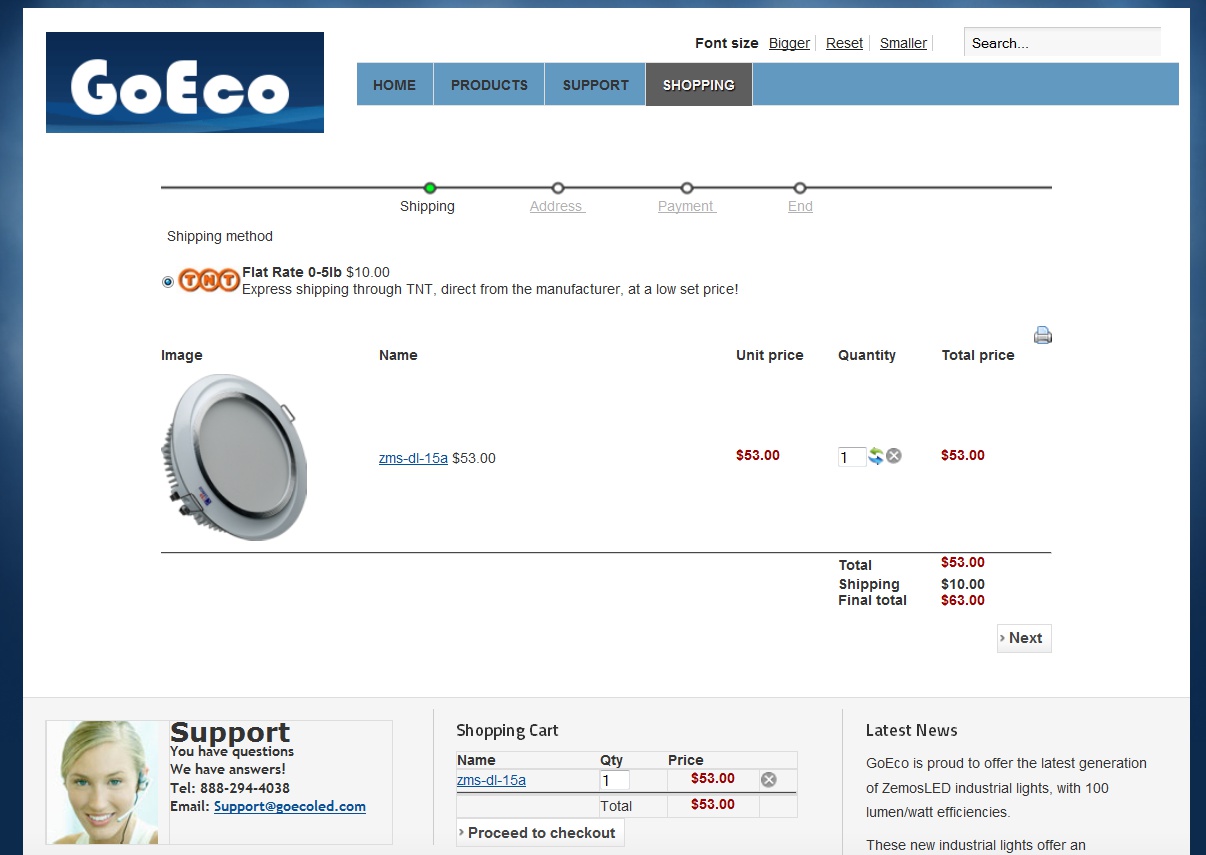
Task: Go to the SUPPORT menu tab
Action: 595,85
